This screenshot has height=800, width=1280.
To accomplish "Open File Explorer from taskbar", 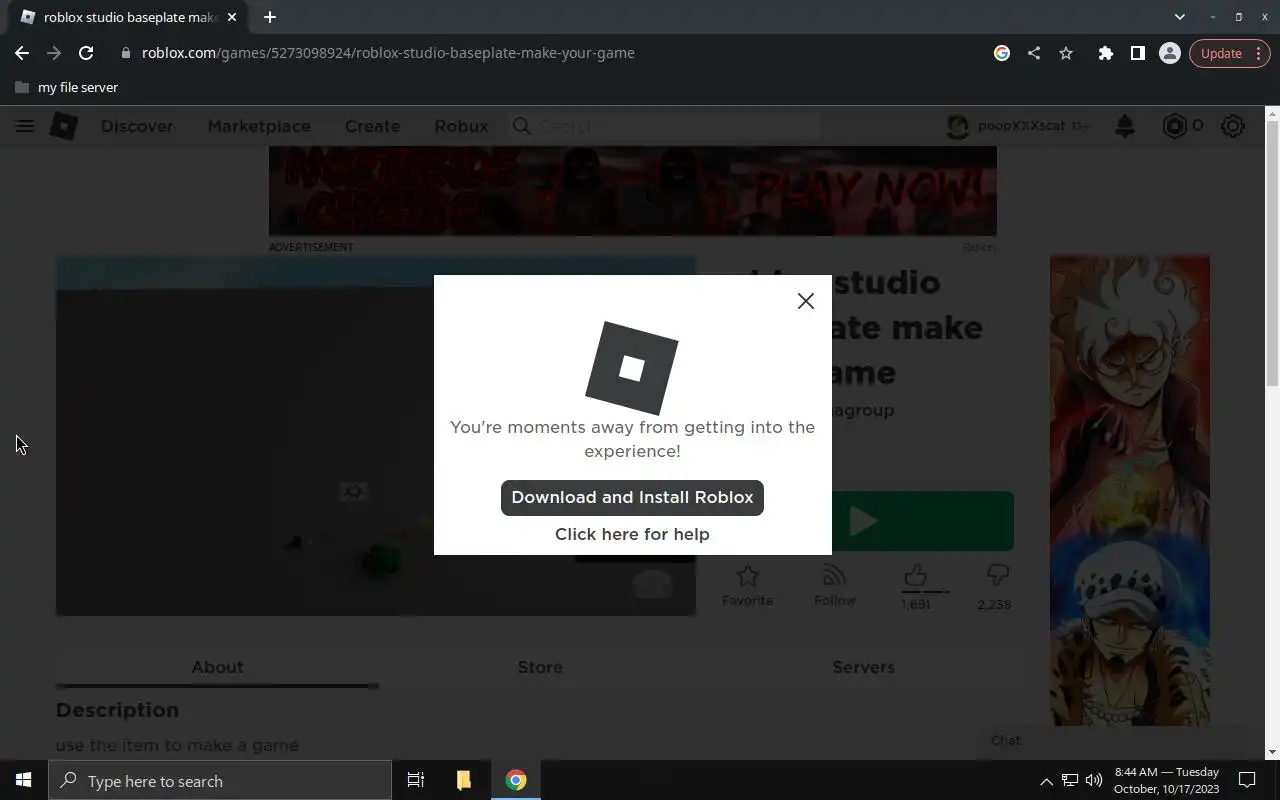I will coord(464,780).
